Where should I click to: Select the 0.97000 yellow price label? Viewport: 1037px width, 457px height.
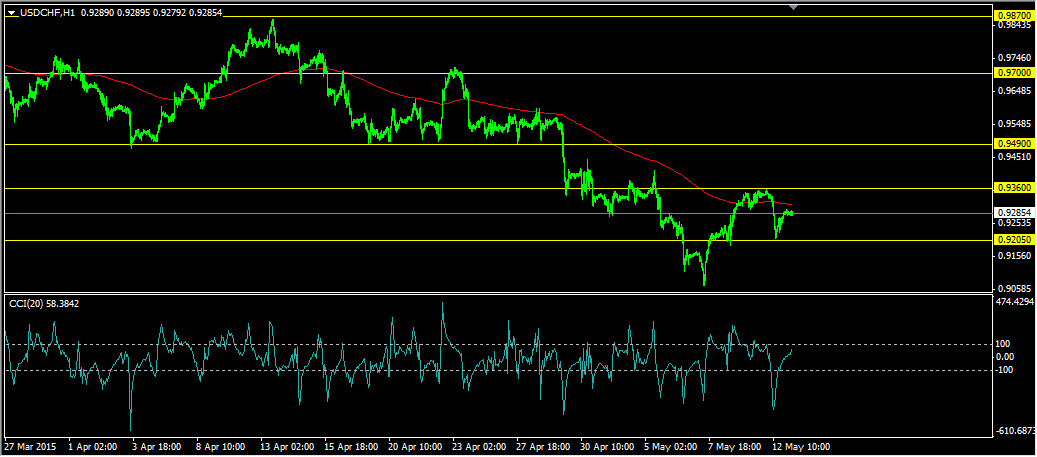[x=1014, y=73]
